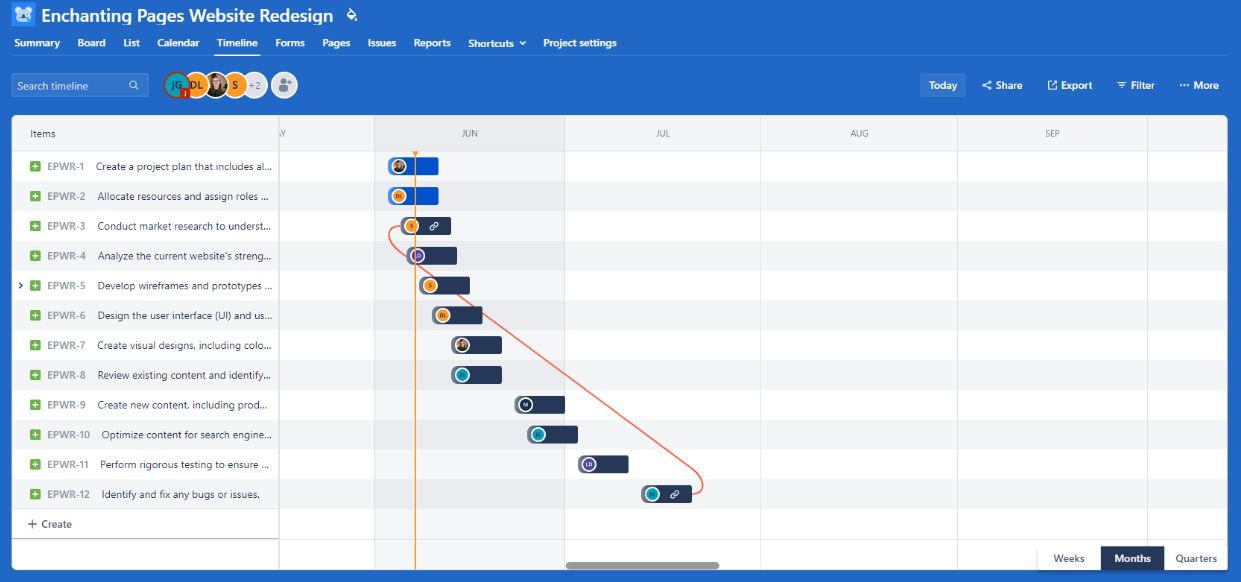1241x582 pixels.
Task: Expand the Shortcuts dropdown
Action: (497, 43)
